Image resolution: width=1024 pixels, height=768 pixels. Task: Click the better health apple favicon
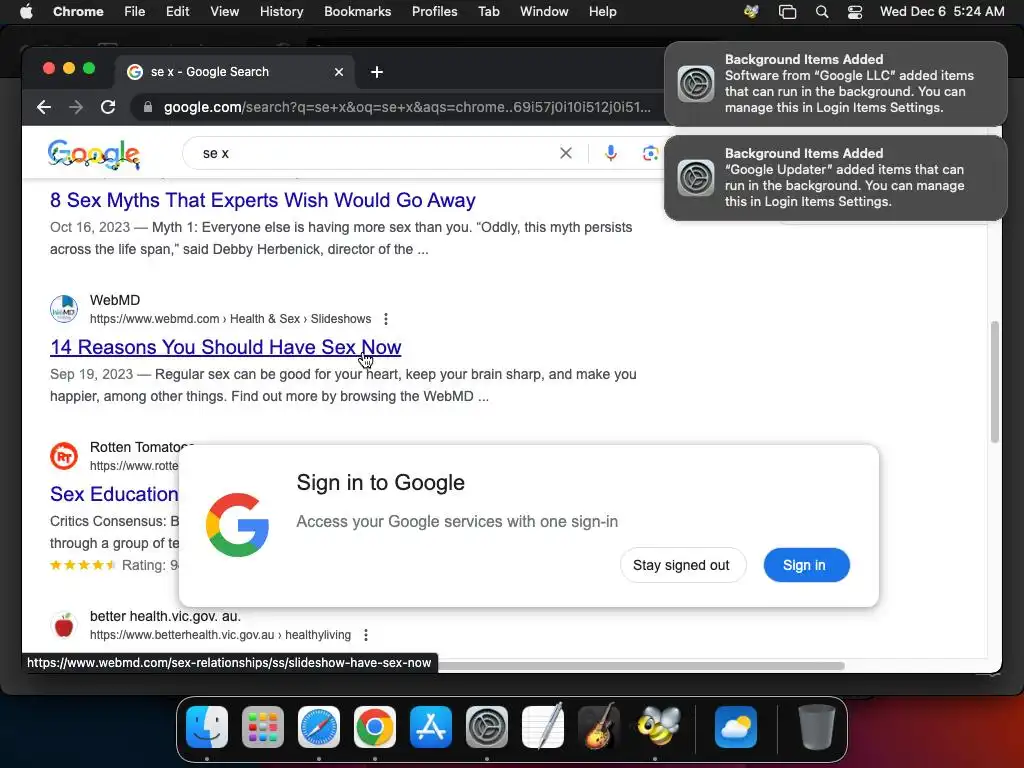coord(64,625)
